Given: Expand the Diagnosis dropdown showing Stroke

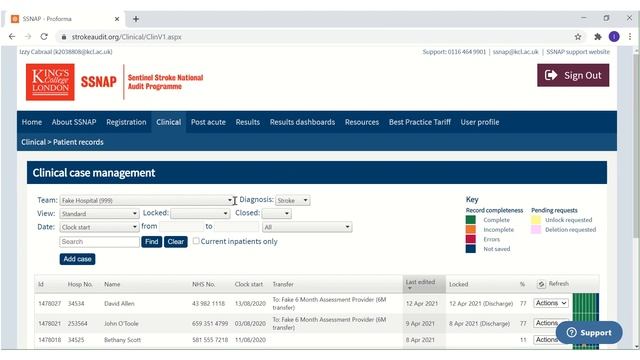Looking at the screenshot, I should click(293, 200).
